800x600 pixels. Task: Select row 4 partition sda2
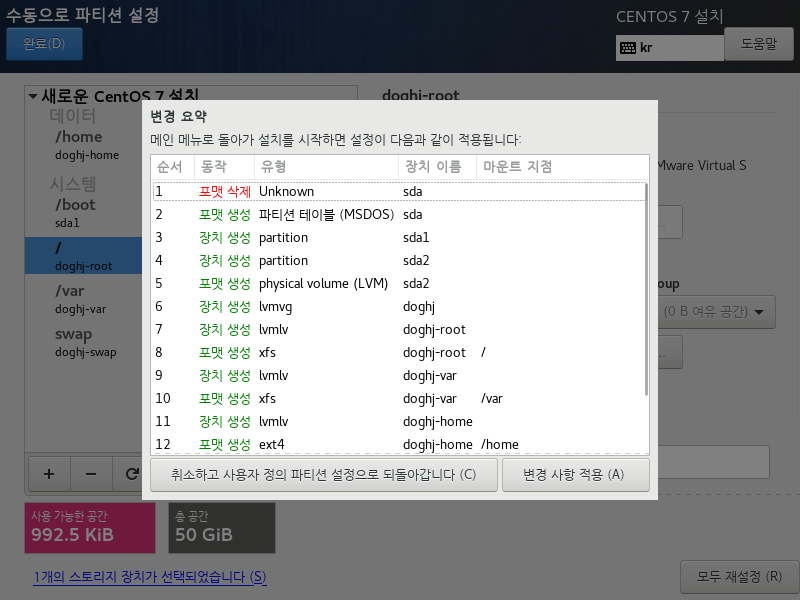point(398,260)
